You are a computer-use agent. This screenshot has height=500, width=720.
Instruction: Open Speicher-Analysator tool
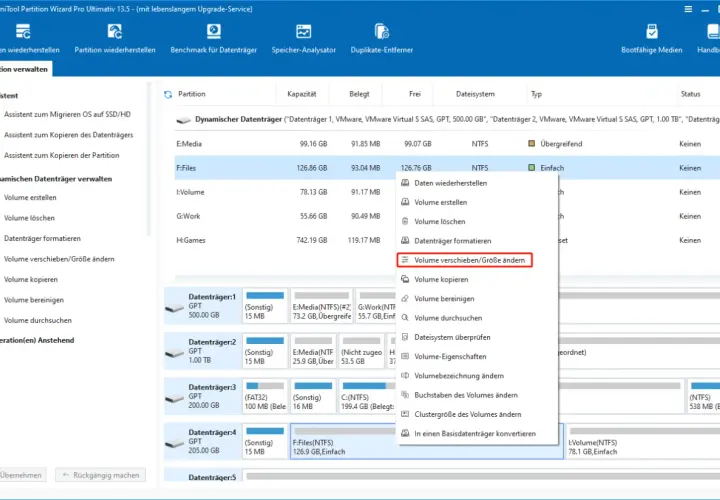304,39
